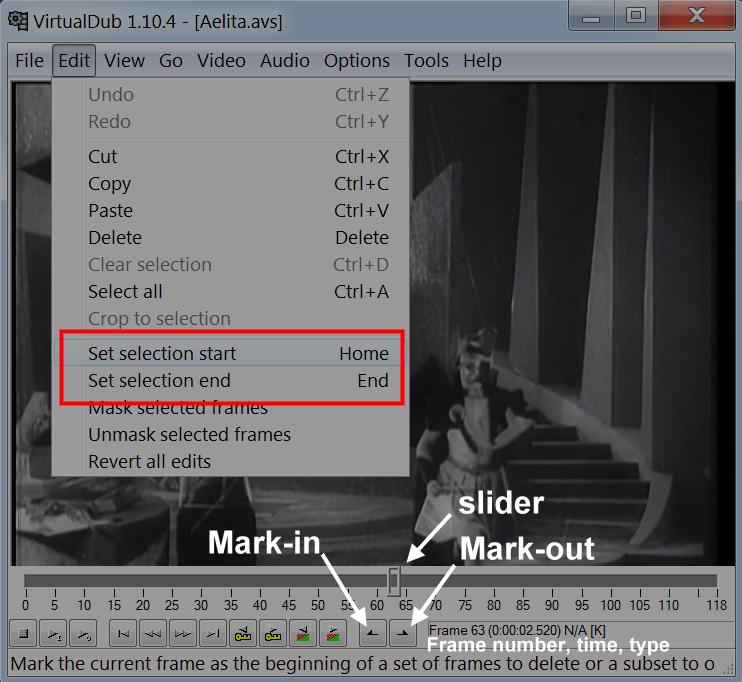Jump to the start of the video
This screenshot has height=682, width=742.
click(123, 633)
